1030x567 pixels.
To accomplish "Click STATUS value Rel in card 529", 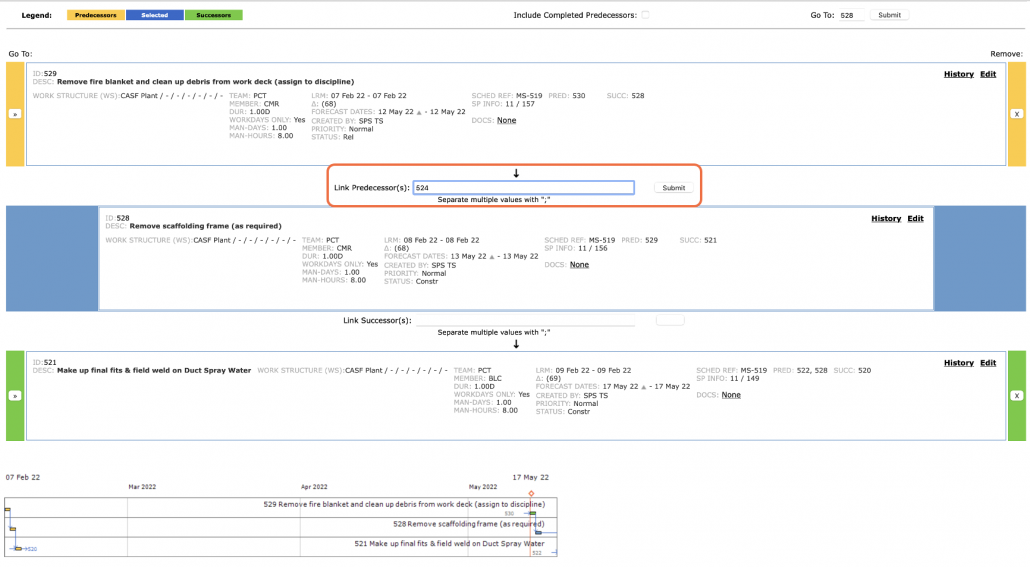I will [x=347, y=137].
